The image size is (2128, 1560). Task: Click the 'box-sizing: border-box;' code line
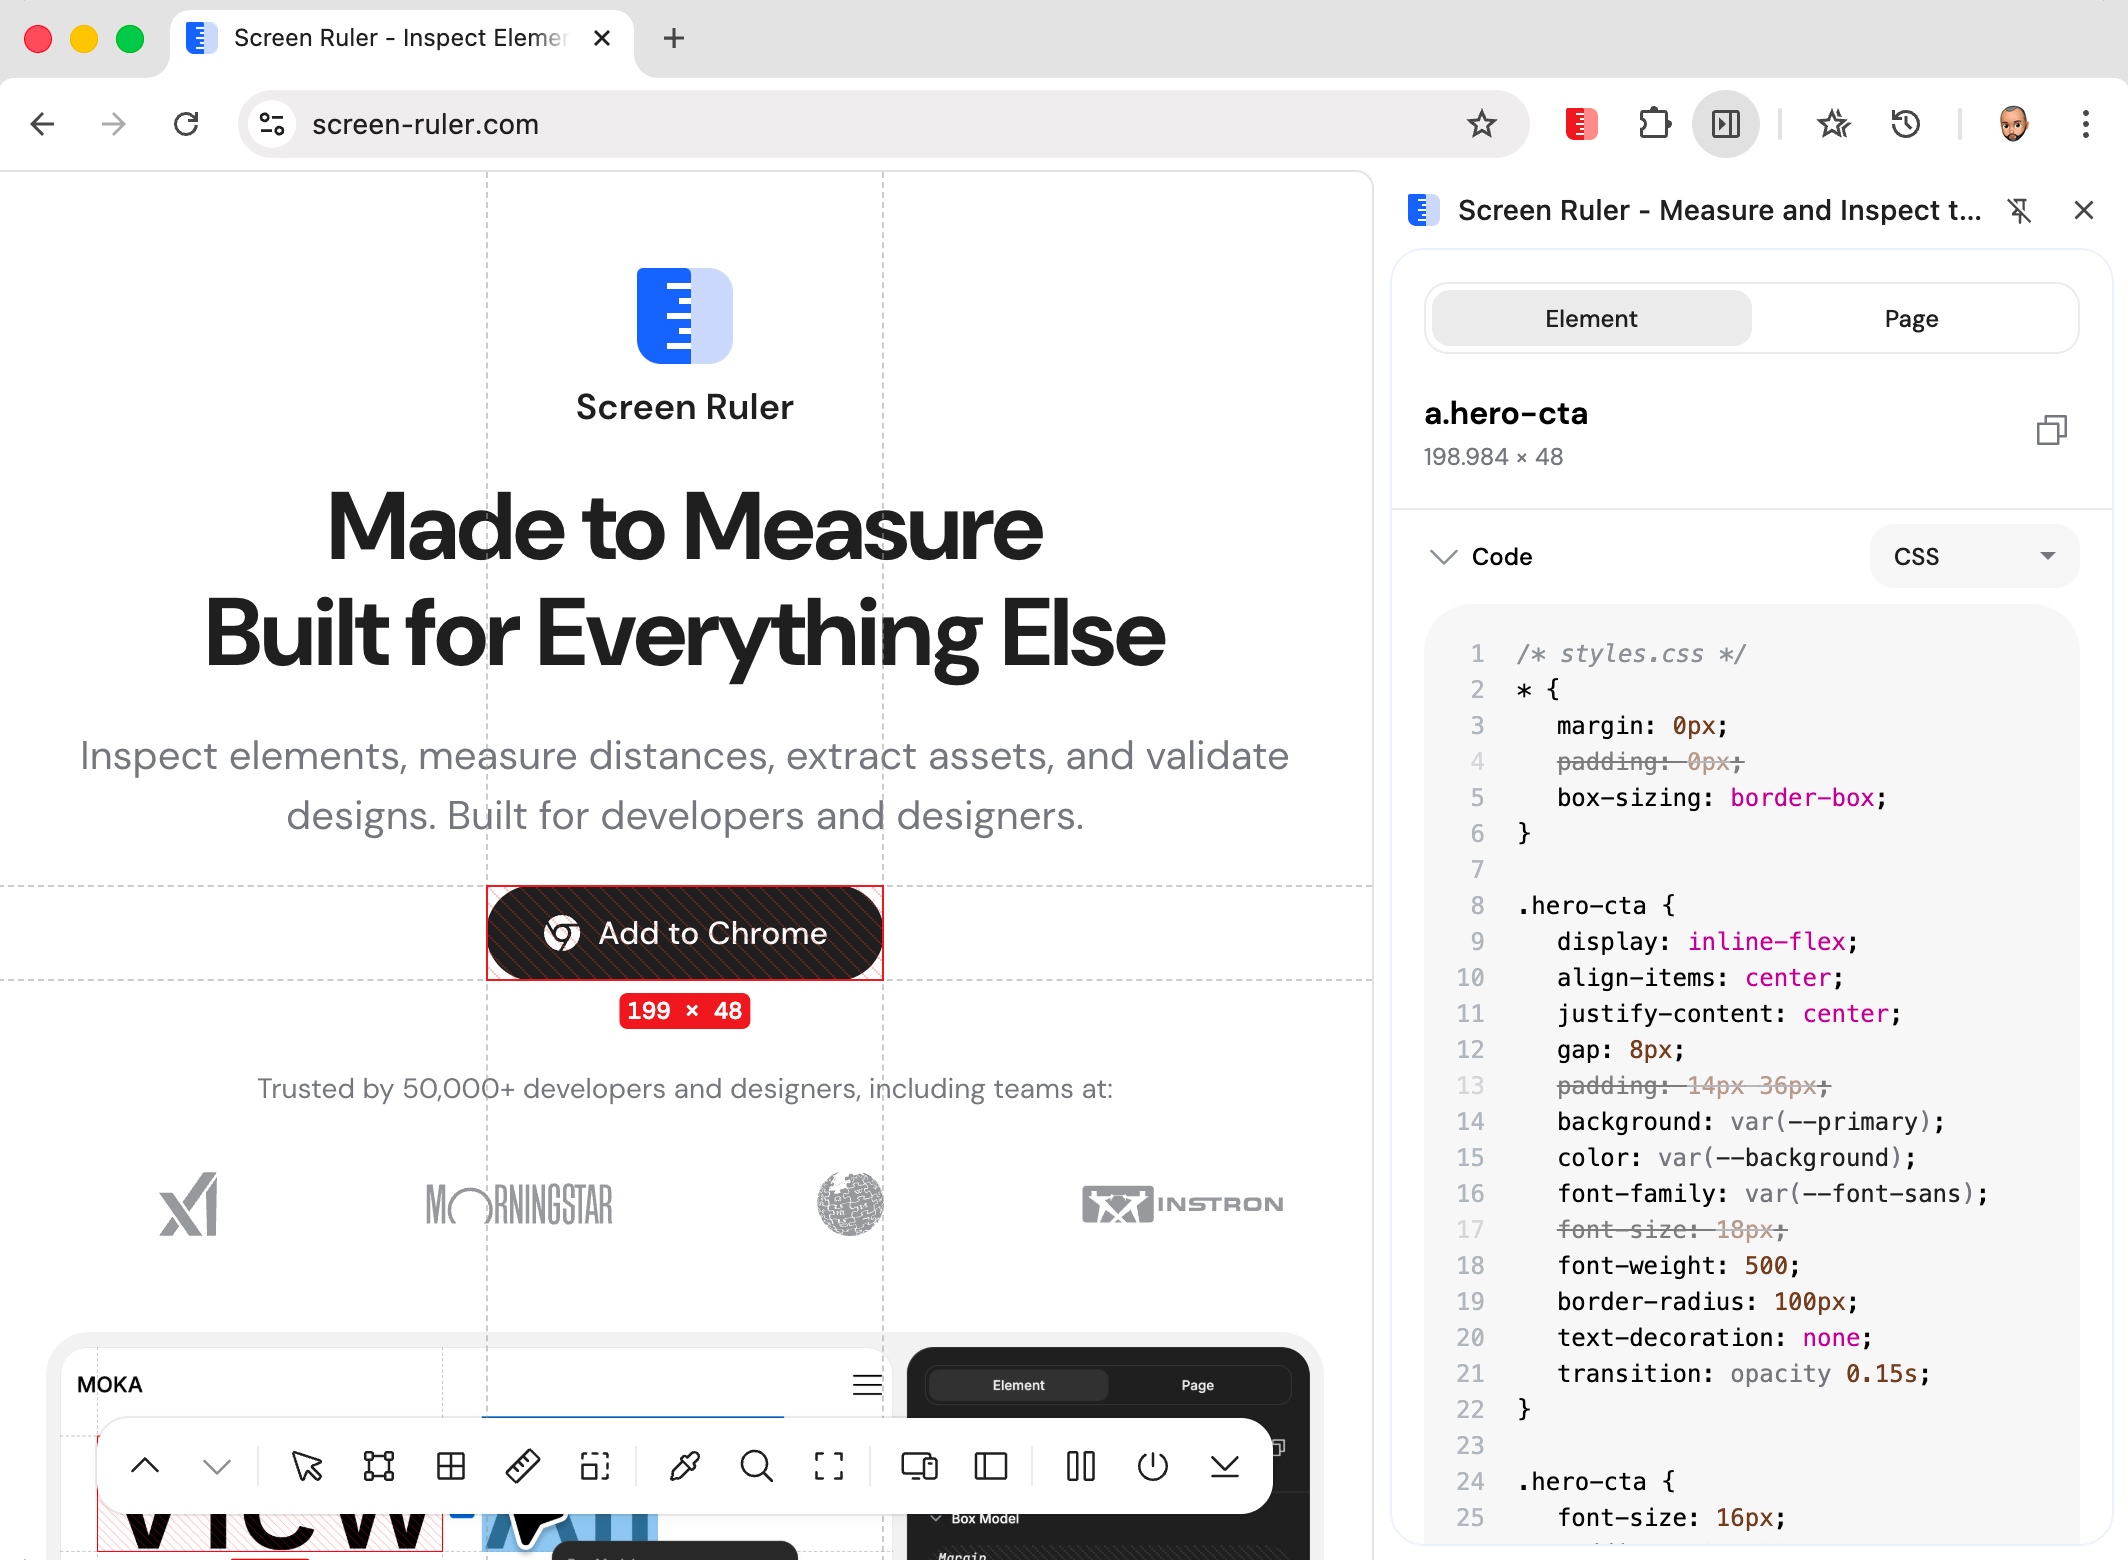coord(1721,798)
